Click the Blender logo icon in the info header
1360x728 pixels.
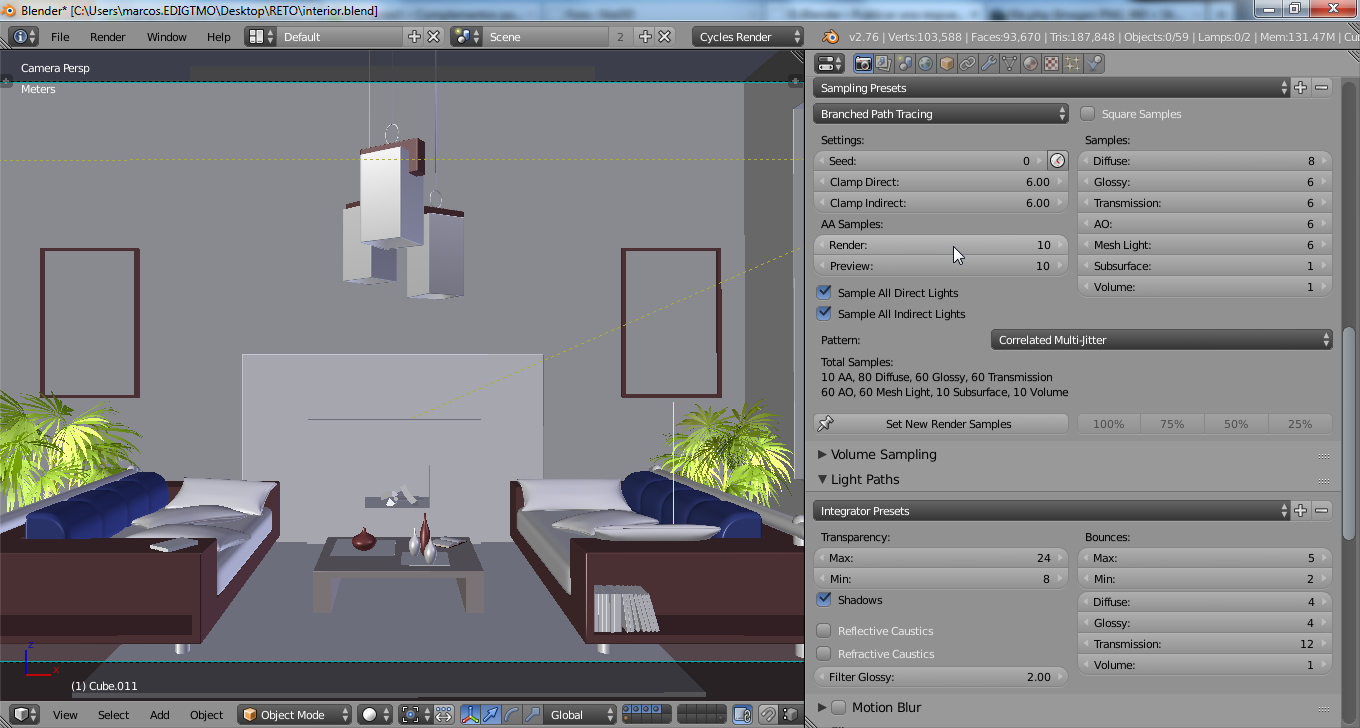(830, 37)
